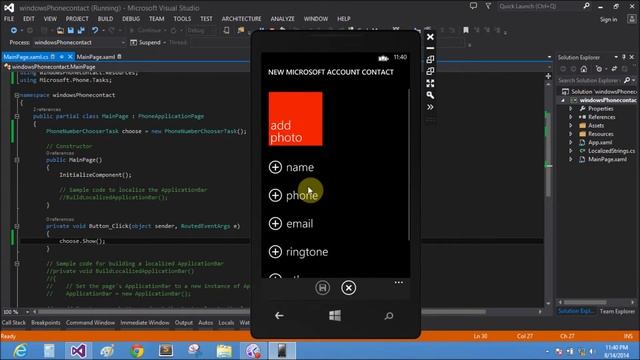Open the Output tab
The width and height of the screenshot is (640, 360).
(184, 322)
